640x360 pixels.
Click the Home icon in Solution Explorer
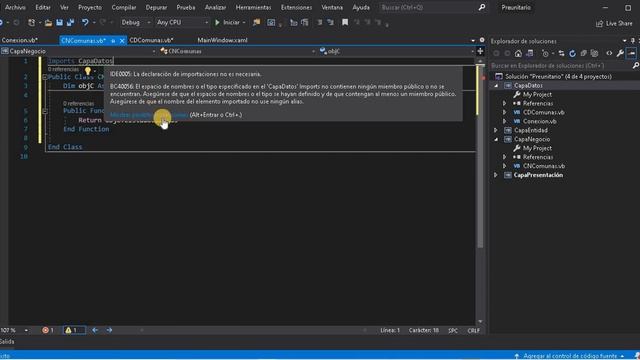click(x=518, y=53)
